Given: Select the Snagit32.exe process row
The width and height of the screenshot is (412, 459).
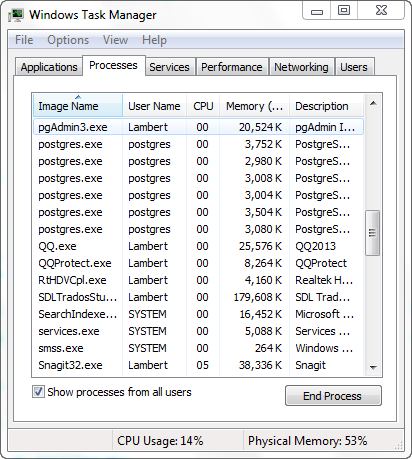Looking at the screenshot, I should pos(198,365).
